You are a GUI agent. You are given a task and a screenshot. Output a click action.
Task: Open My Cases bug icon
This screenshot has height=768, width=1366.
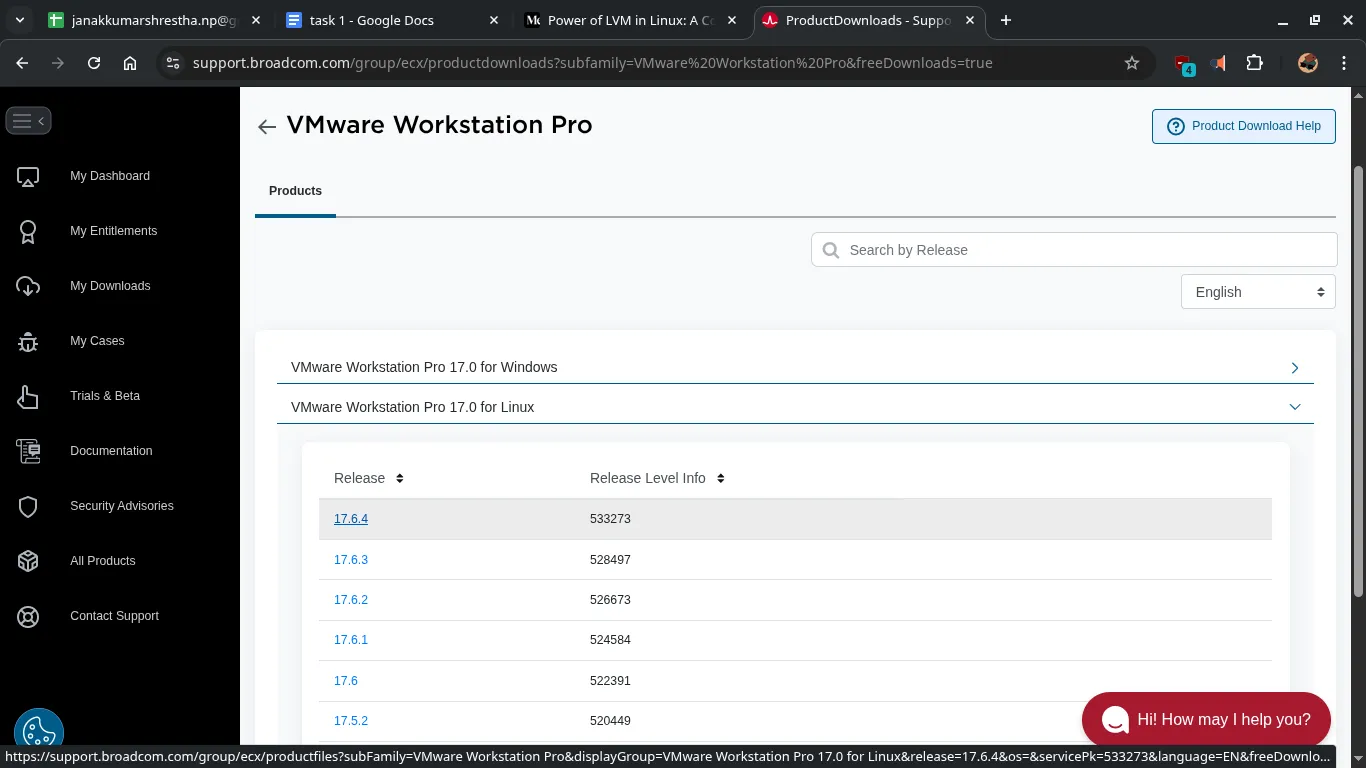click(x=28, y=342)
